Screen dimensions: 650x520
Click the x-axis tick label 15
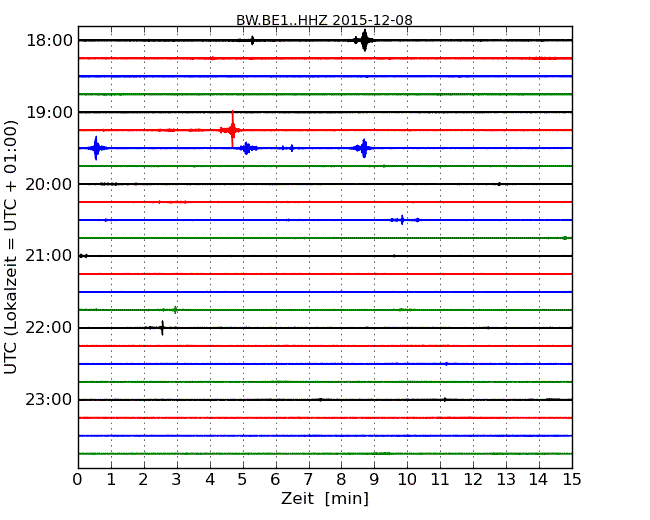coord(572,479)
